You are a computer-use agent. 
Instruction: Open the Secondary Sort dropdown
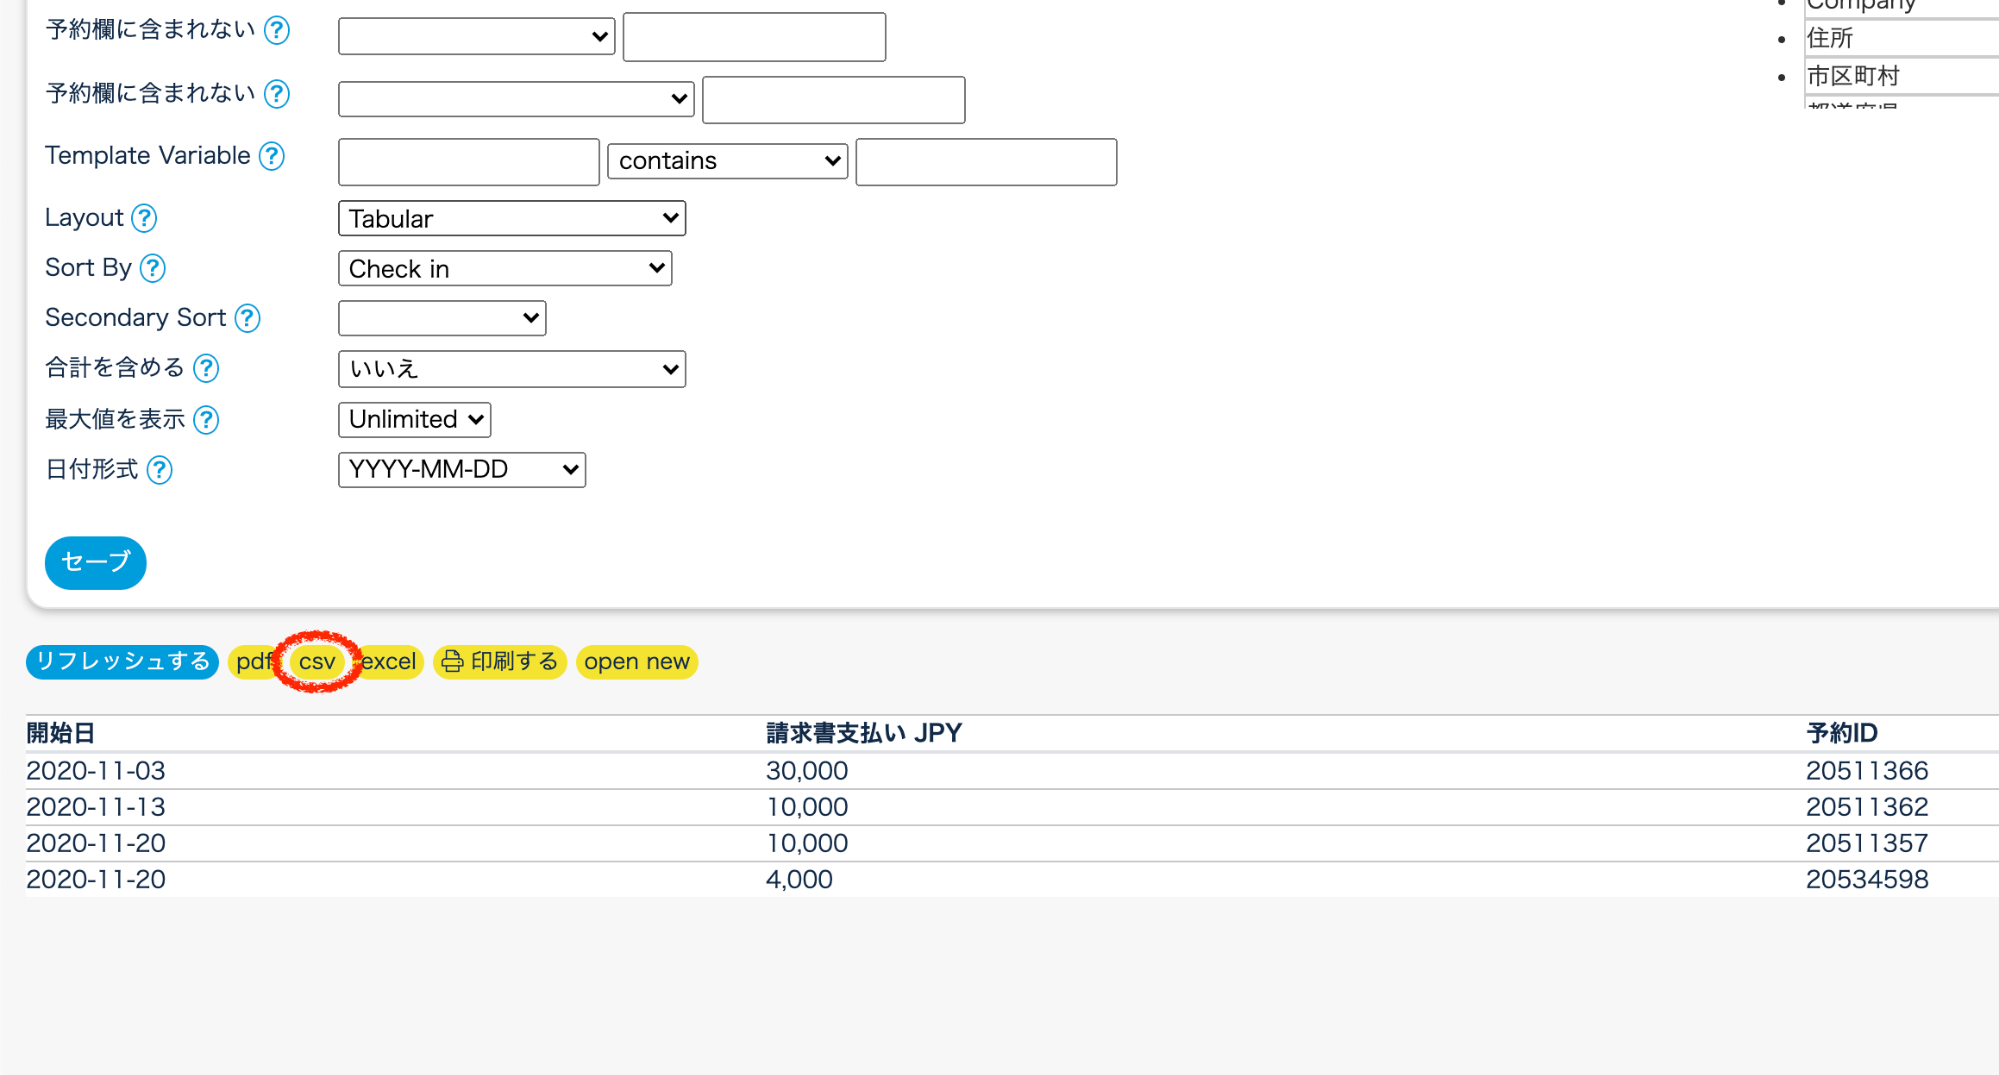click(442, 319)
